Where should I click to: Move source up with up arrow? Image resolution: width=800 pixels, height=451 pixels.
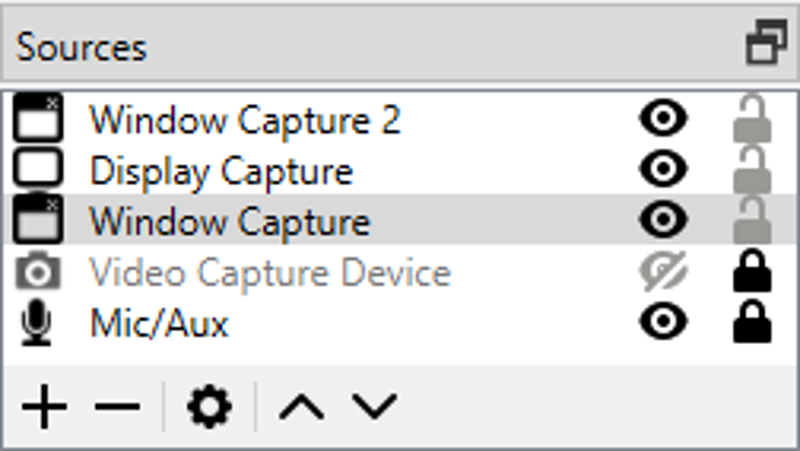(302, 407)
